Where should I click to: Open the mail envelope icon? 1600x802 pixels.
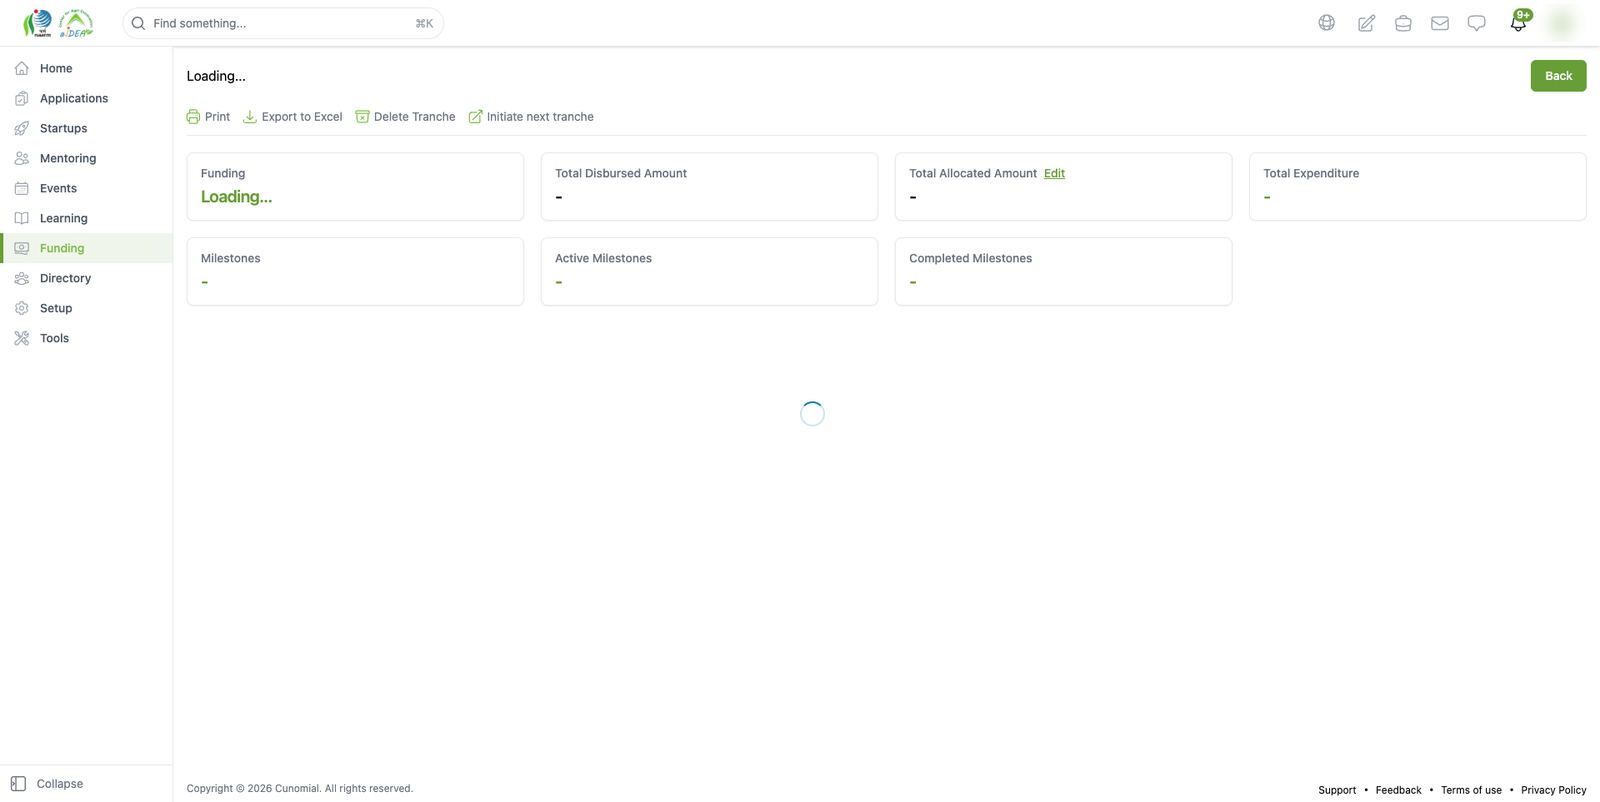1440,23
